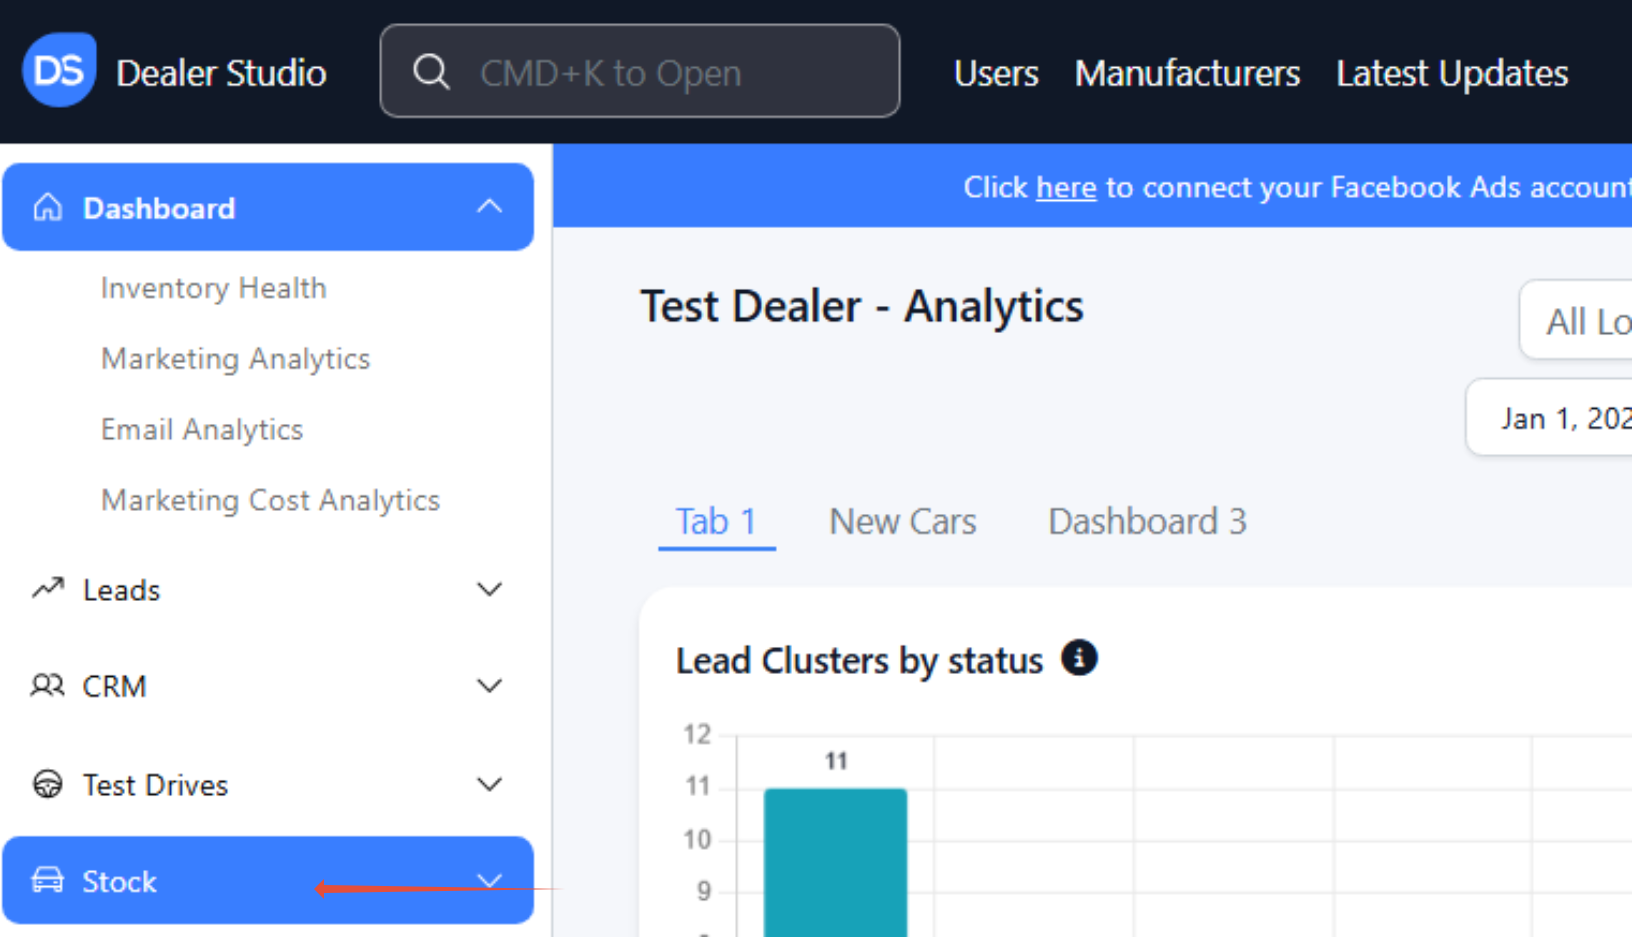Click the search magnifier icon
1632x937 pixels.
click(x=431, y=72)
